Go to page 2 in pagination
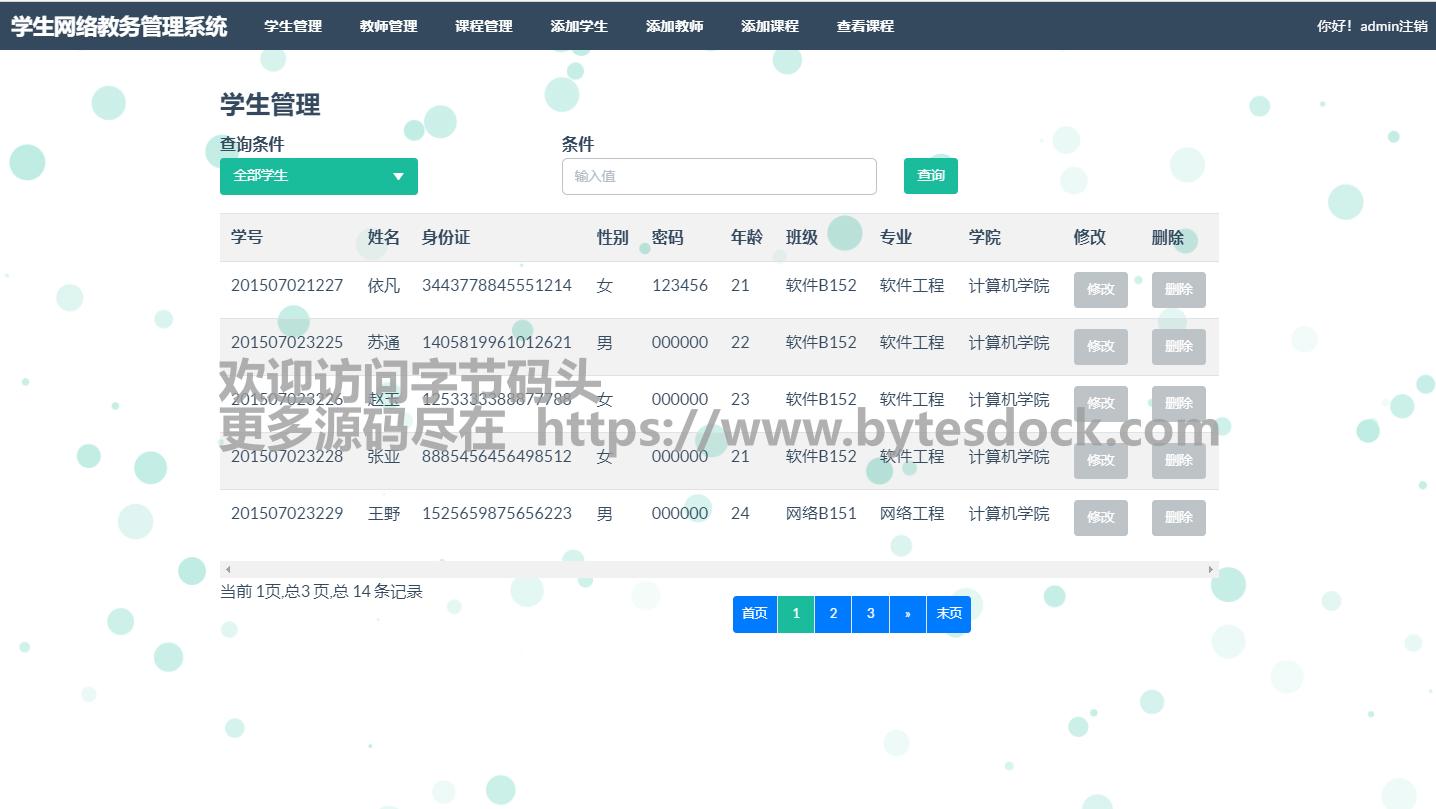The width and height of the screenshot is (1436, 809). click(x=833, y=613)
